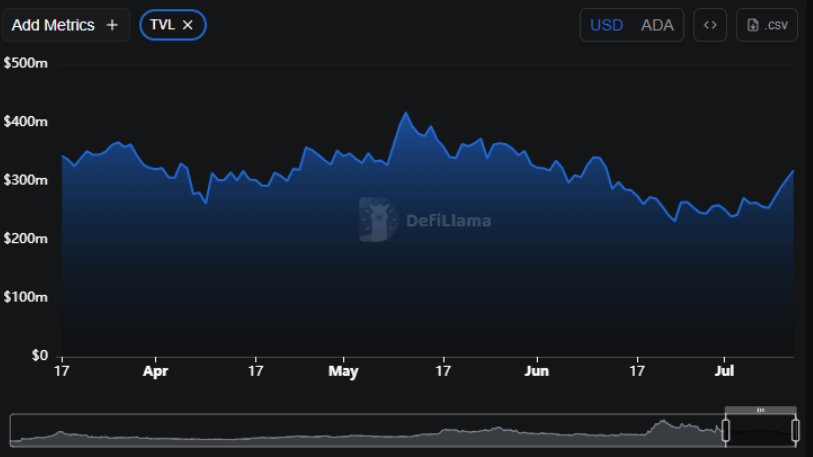Click the left handle of the range selector
The image size is (813, 457).
coord(726,430)
